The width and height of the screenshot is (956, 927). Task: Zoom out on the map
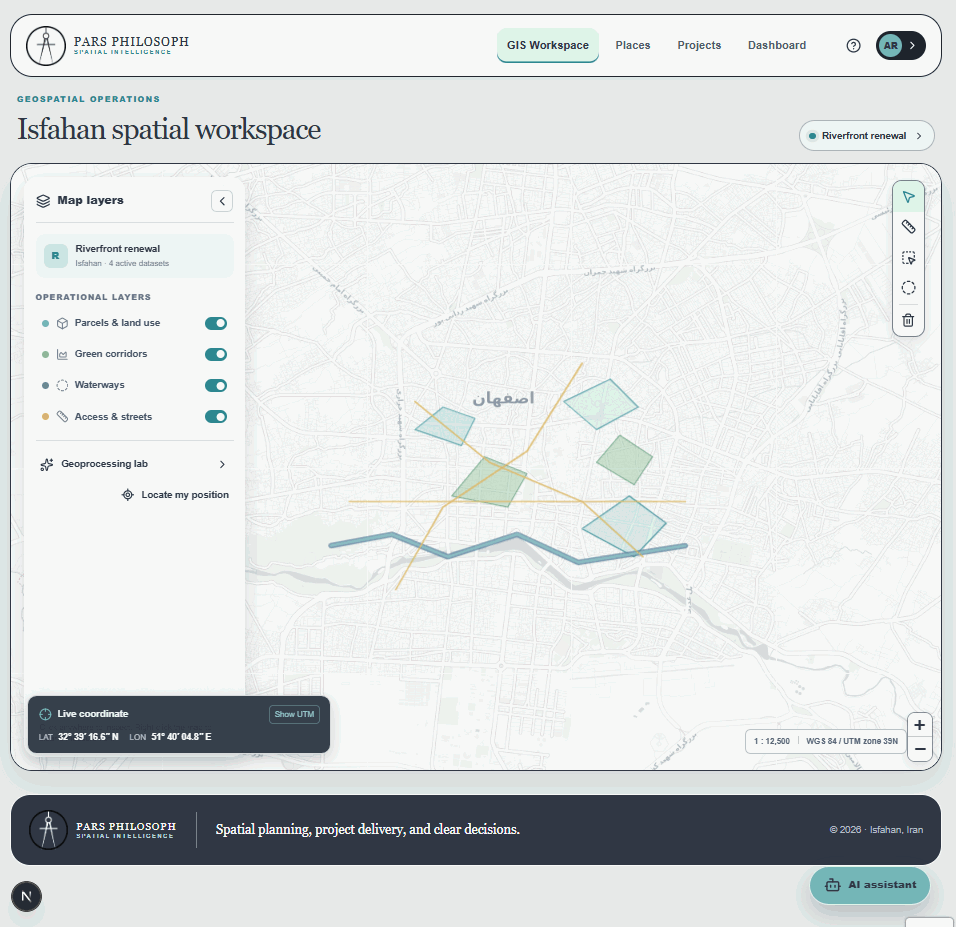(919, 749)
